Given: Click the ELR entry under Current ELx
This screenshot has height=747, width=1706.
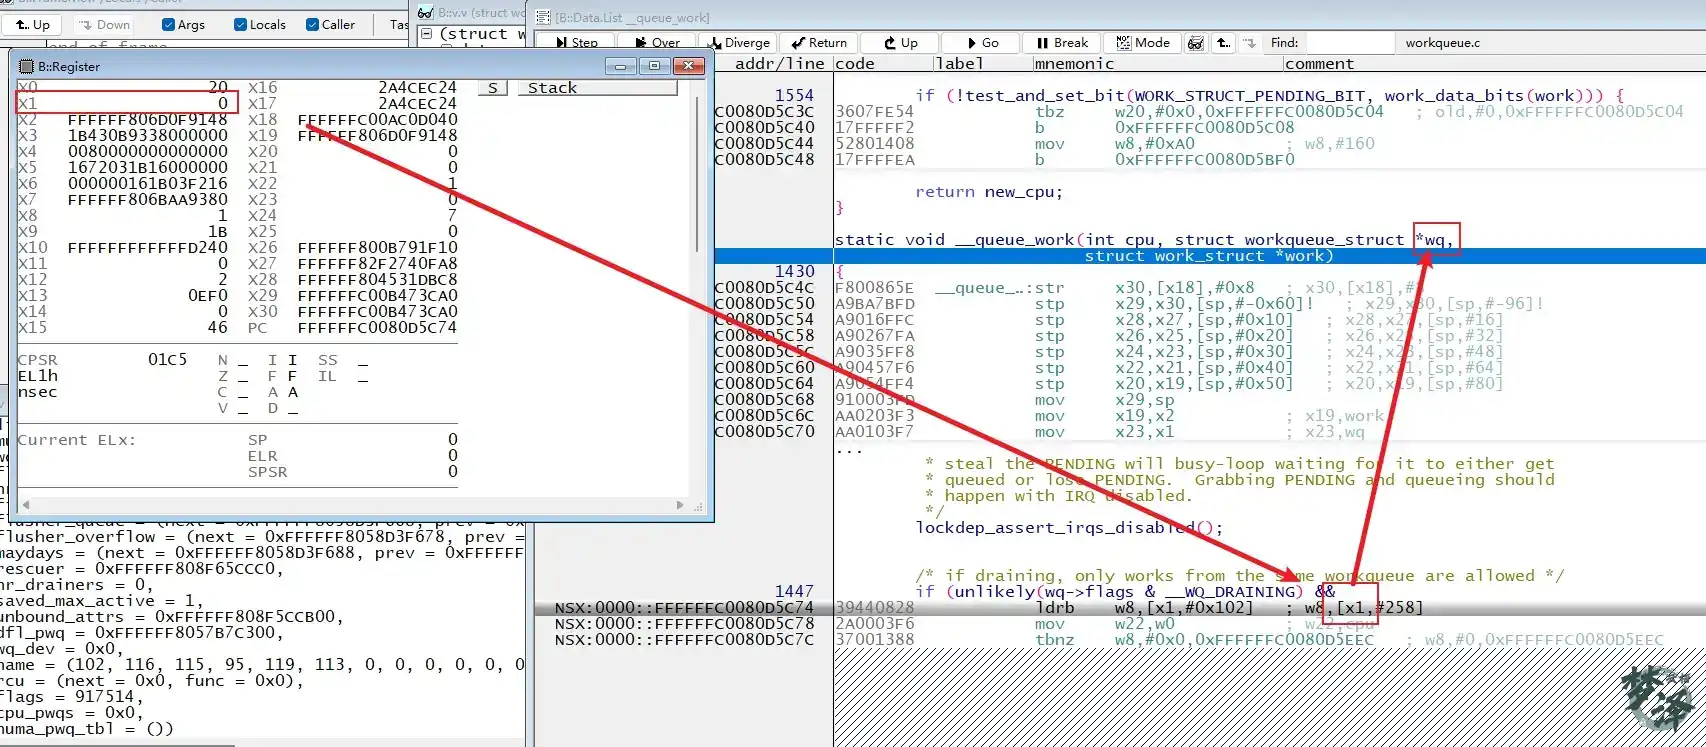Looking at the screenshot, I should coord(263,455).
